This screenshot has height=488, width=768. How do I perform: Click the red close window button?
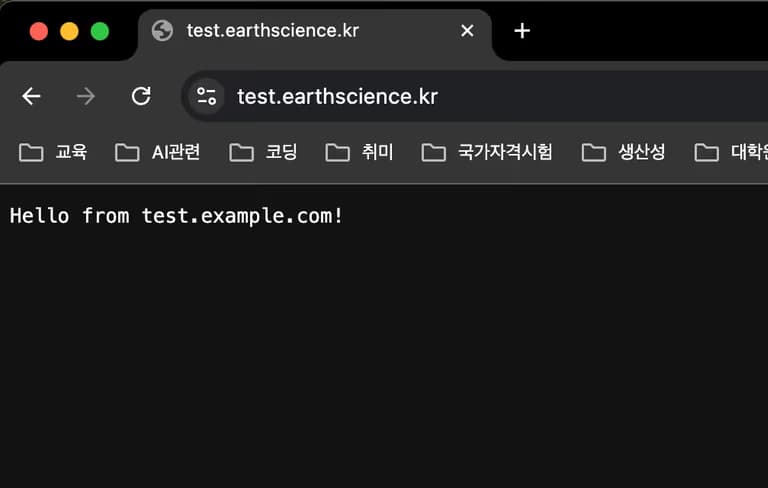tap(39, 31)
